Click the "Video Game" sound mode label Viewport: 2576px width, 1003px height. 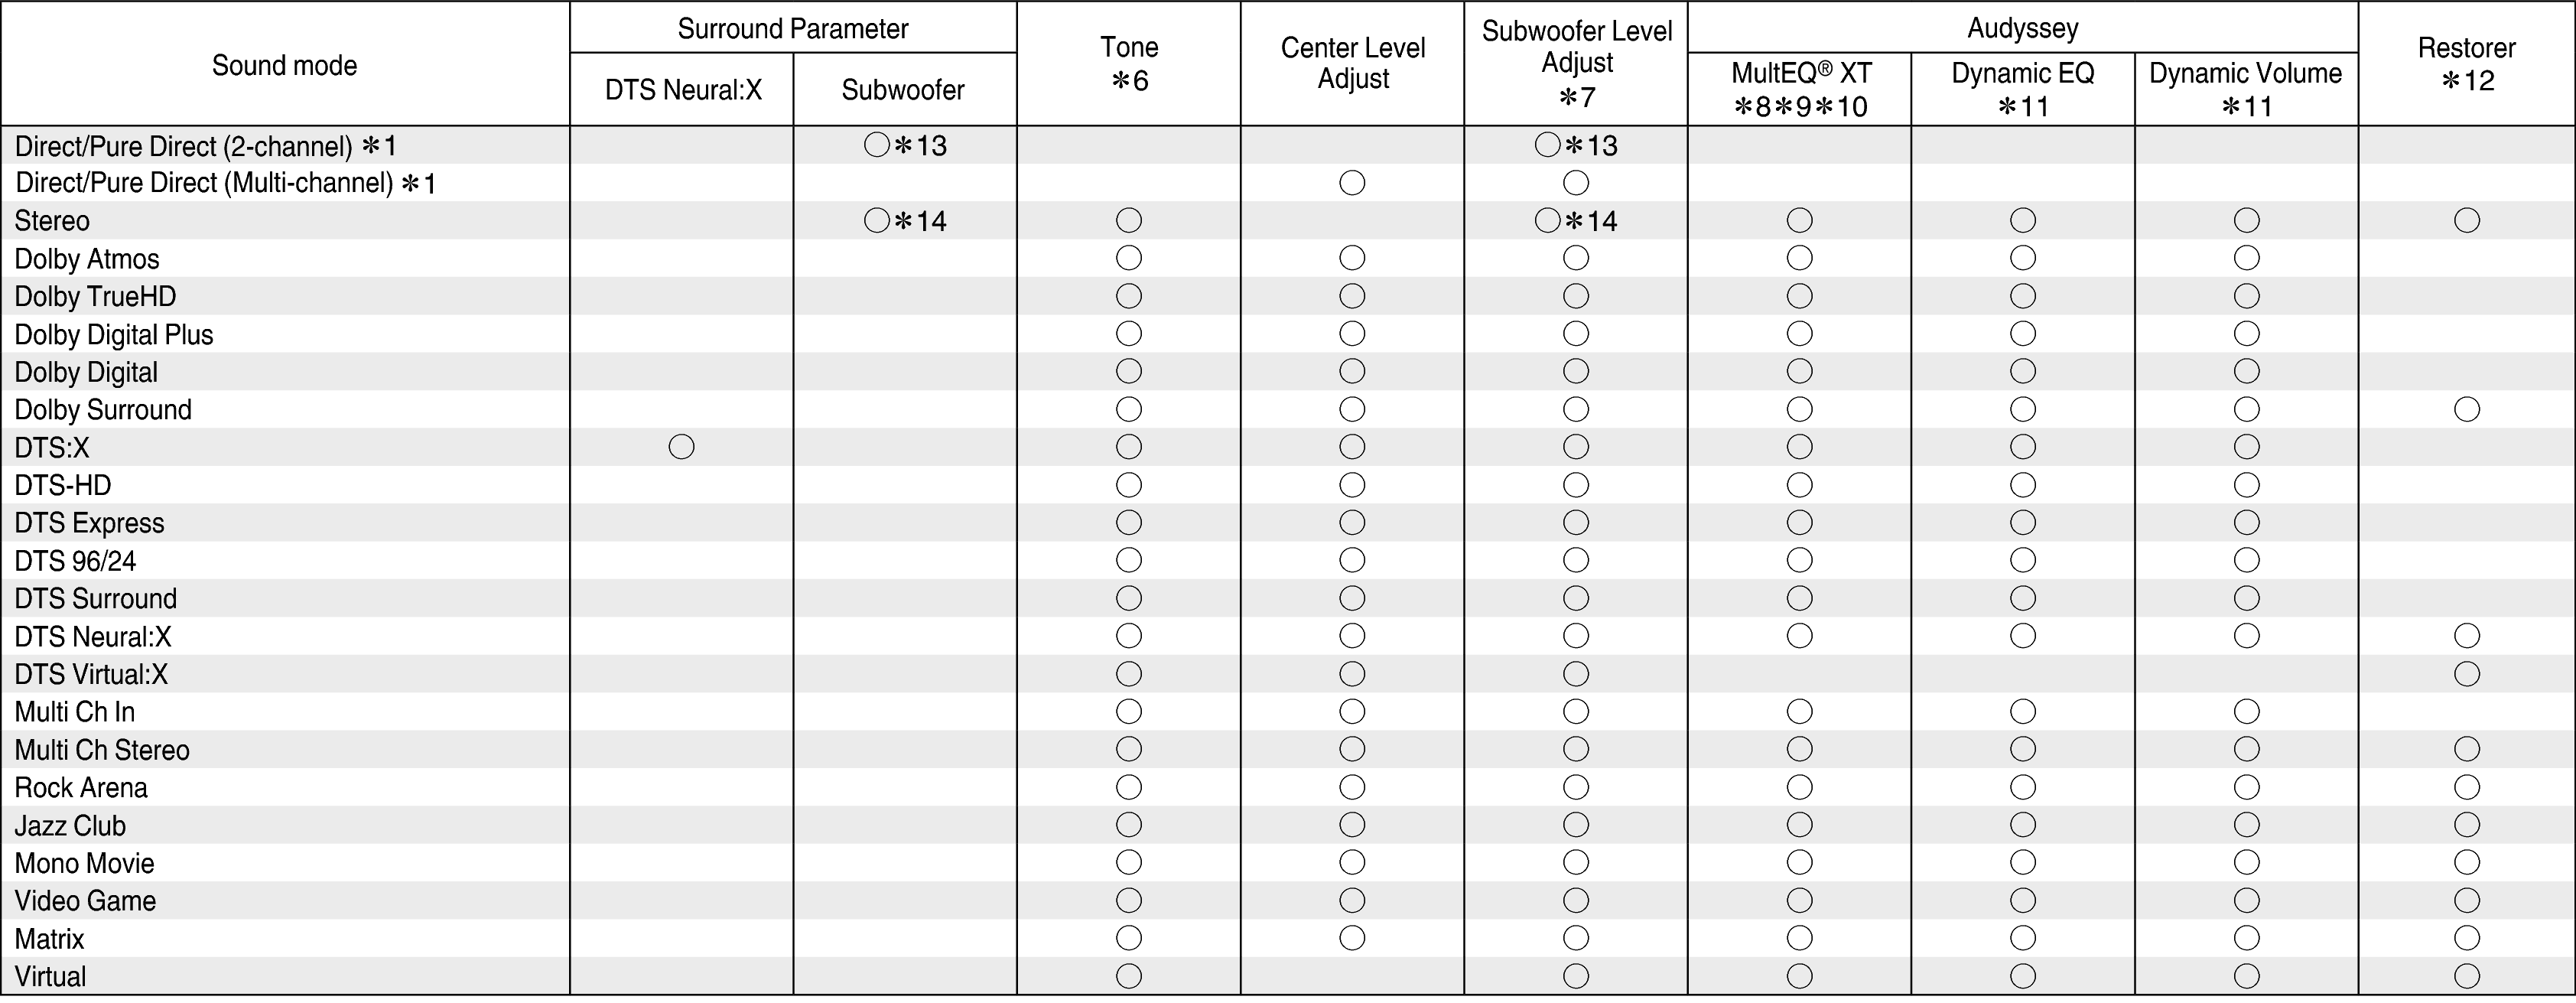point(85,901)
